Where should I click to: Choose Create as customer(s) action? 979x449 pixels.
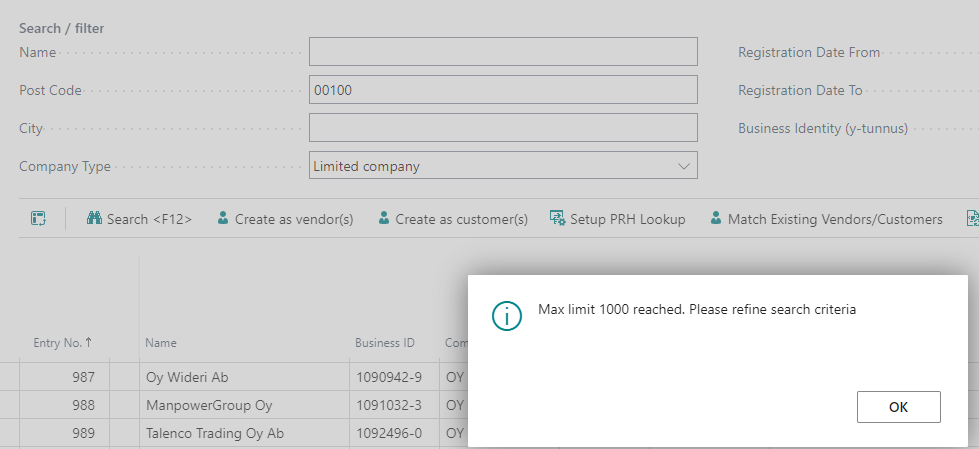pyautogui.click(x=453, y=219)
